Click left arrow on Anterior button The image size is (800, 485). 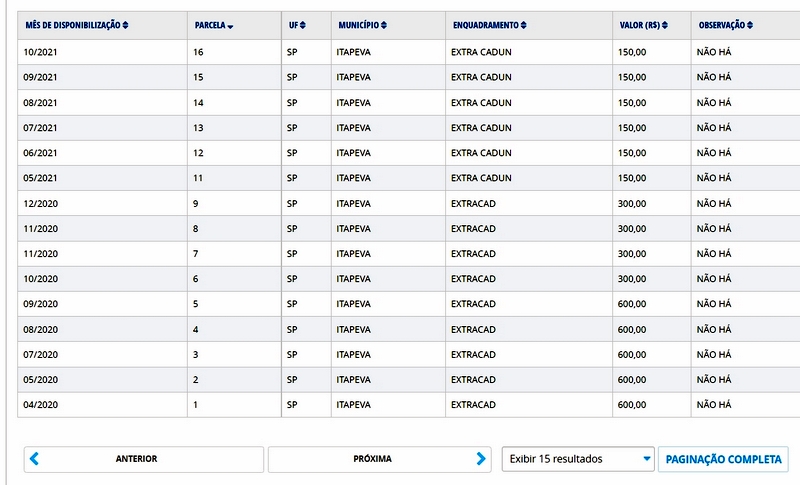(35, 459)
